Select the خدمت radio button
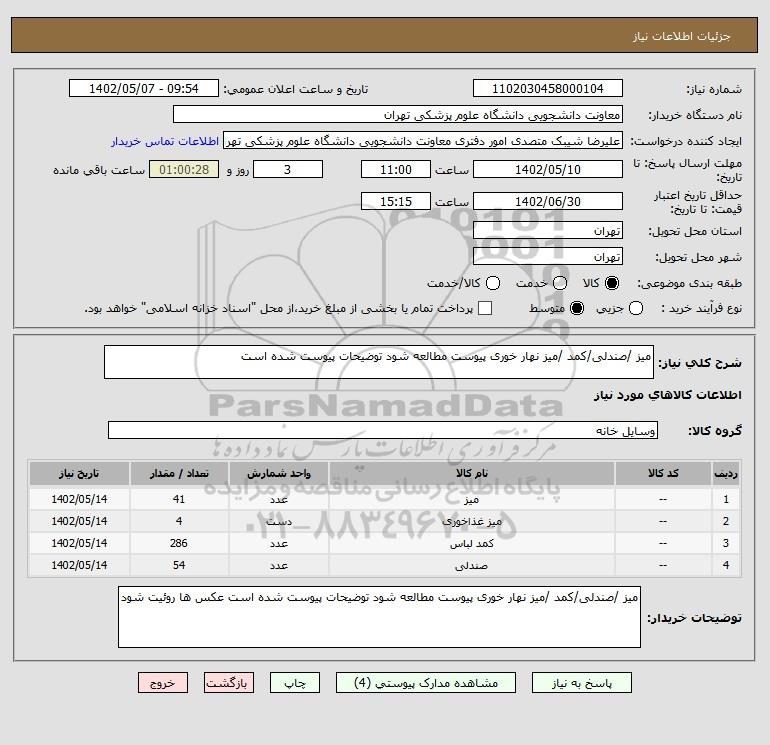770x745 pixels. coord(560,283)
